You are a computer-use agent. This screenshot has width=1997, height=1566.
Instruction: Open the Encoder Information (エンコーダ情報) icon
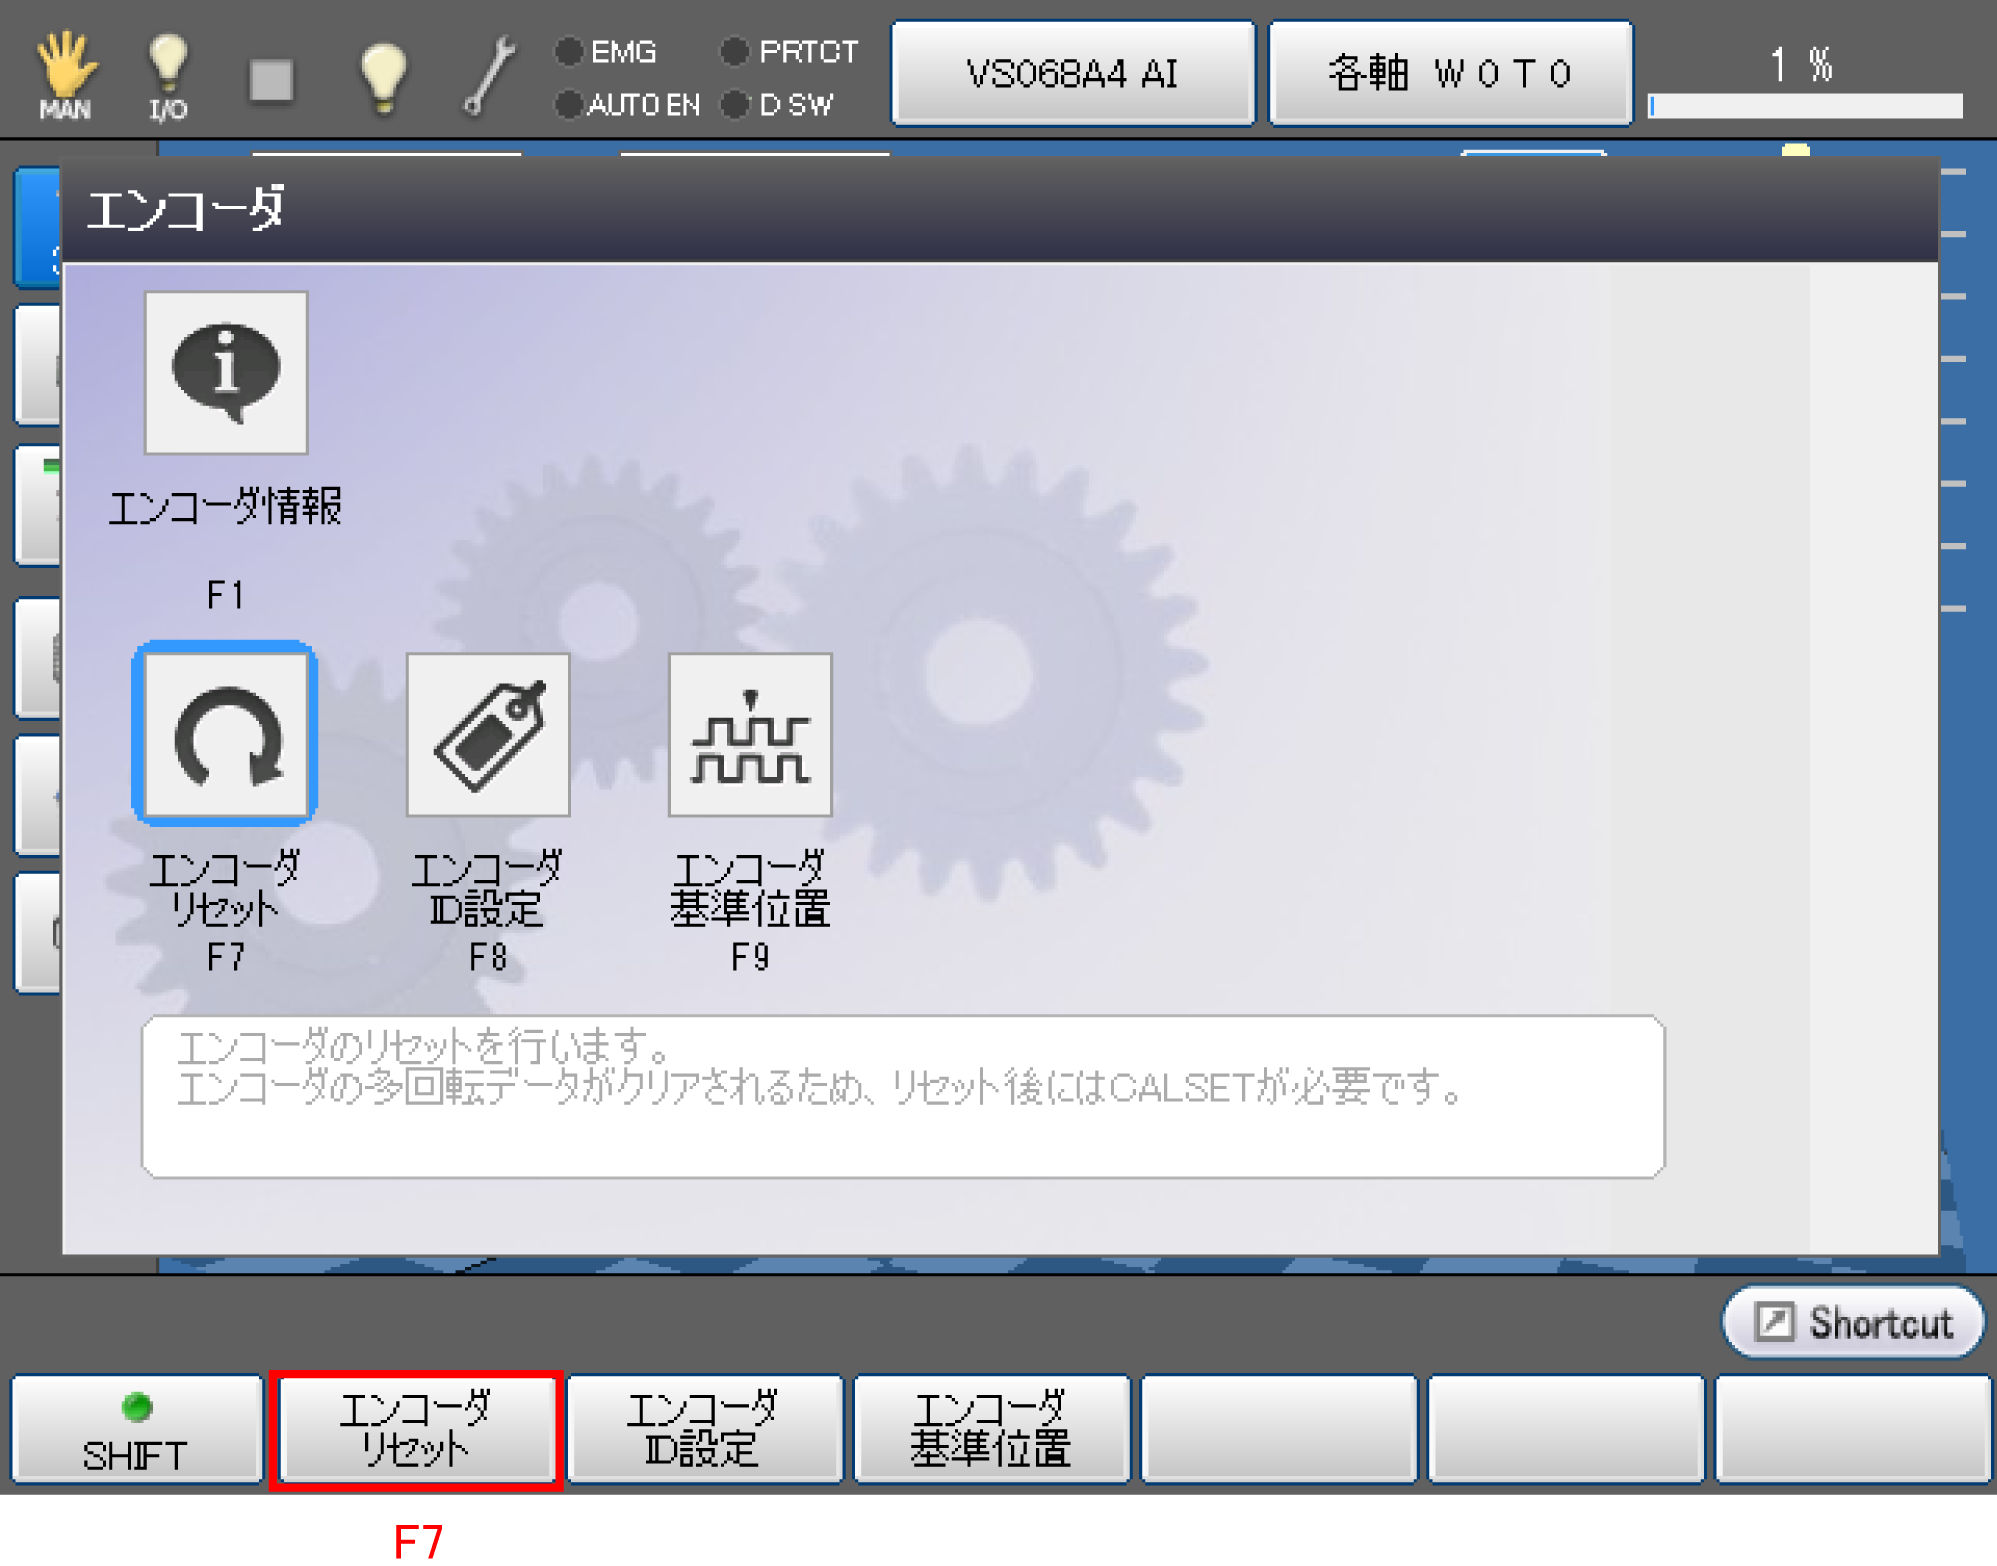(x=226, y=373)
